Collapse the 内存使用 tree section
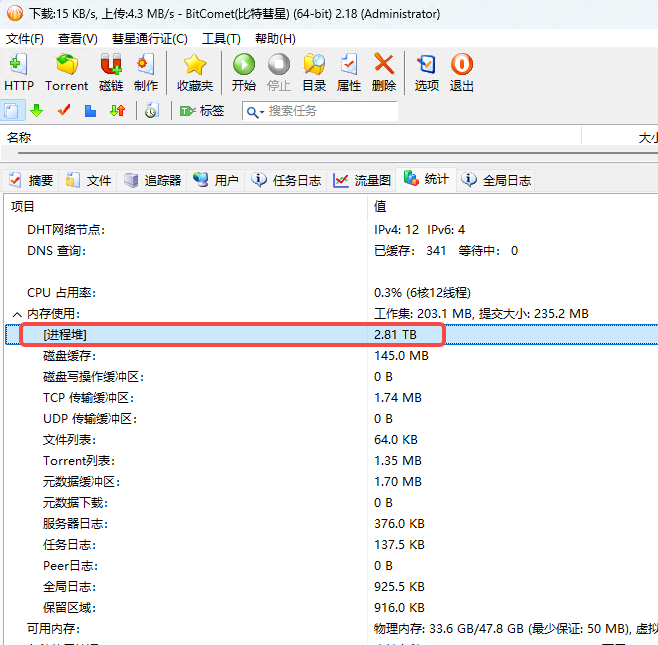Viewport: 658px width, 645px height. tap(17, 314)
